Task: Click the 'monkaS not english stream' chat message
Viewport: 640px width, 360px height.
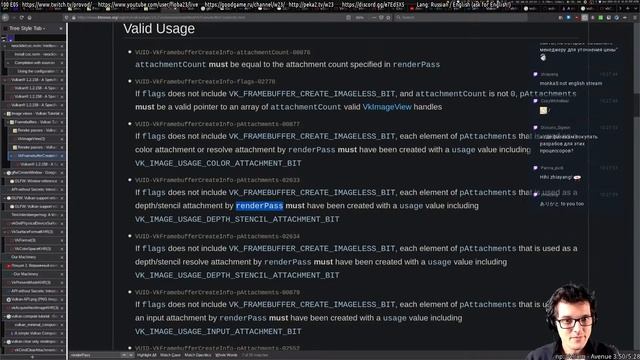Action: click(571, 83)
